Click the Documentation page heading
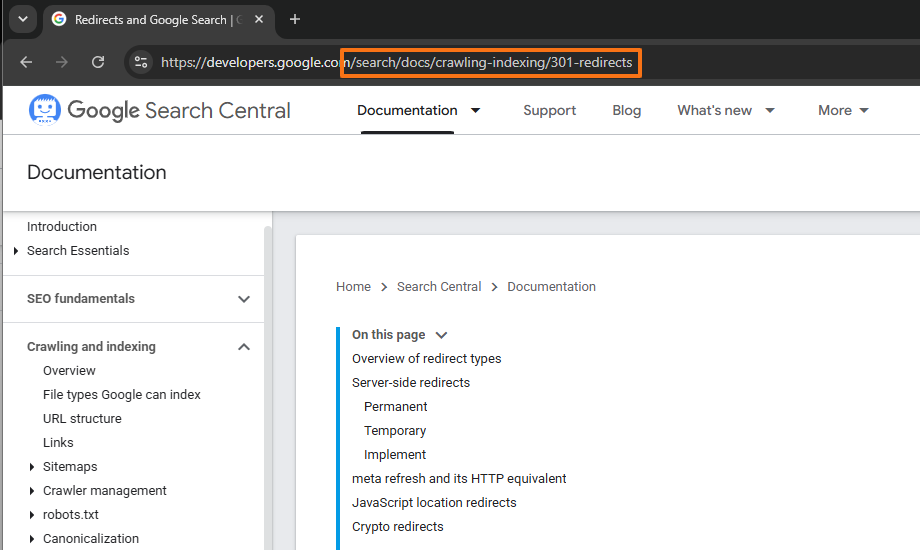The height and width of the screenshot is (550, 920). click(x=97, y=173)
